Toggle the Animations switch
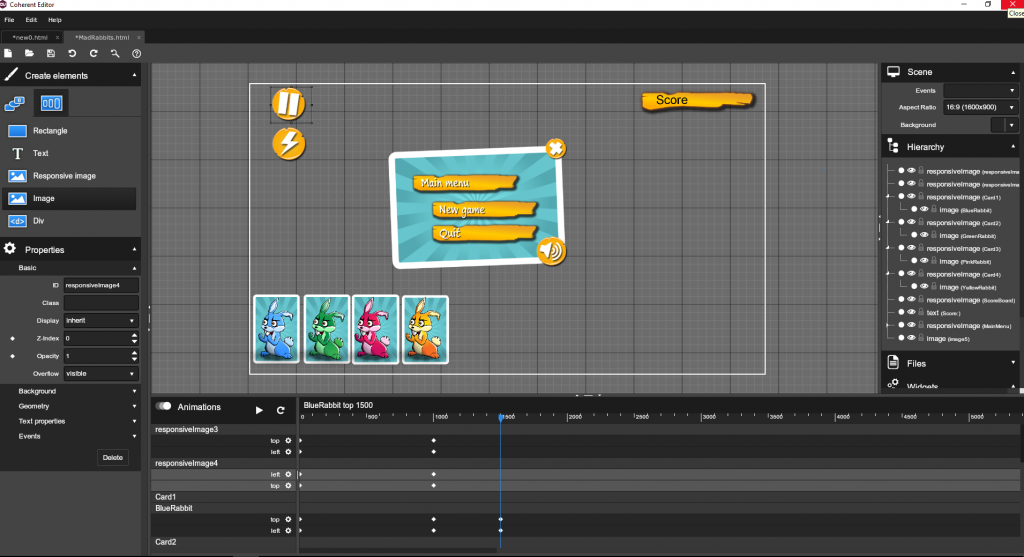1024x557 pixels. point(164,407)
